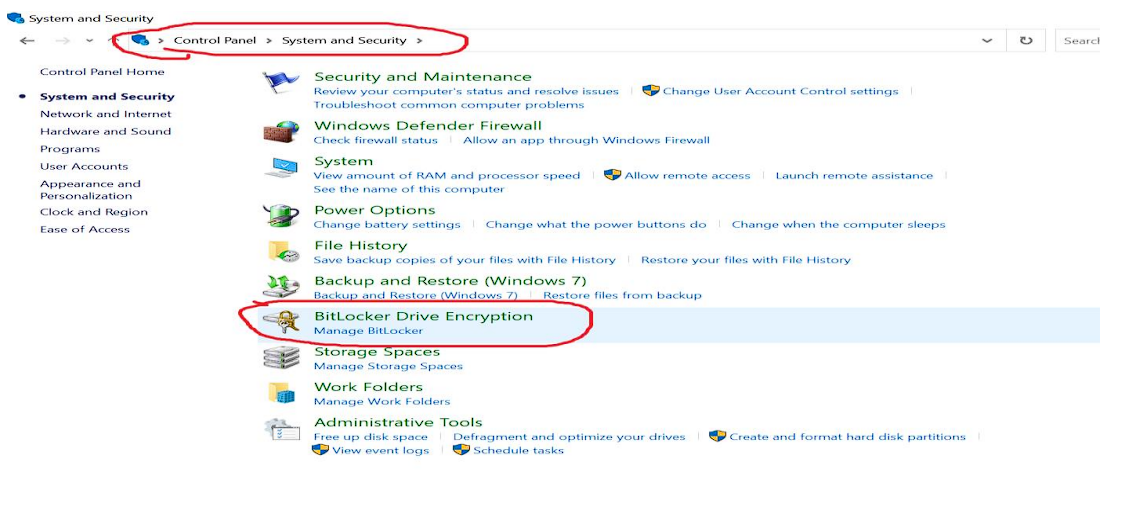Image resolution: width=1133 pixels, height=515 pixels.
Task: Open the Security and Maintenance heading
Action: (x=423, y=77)
